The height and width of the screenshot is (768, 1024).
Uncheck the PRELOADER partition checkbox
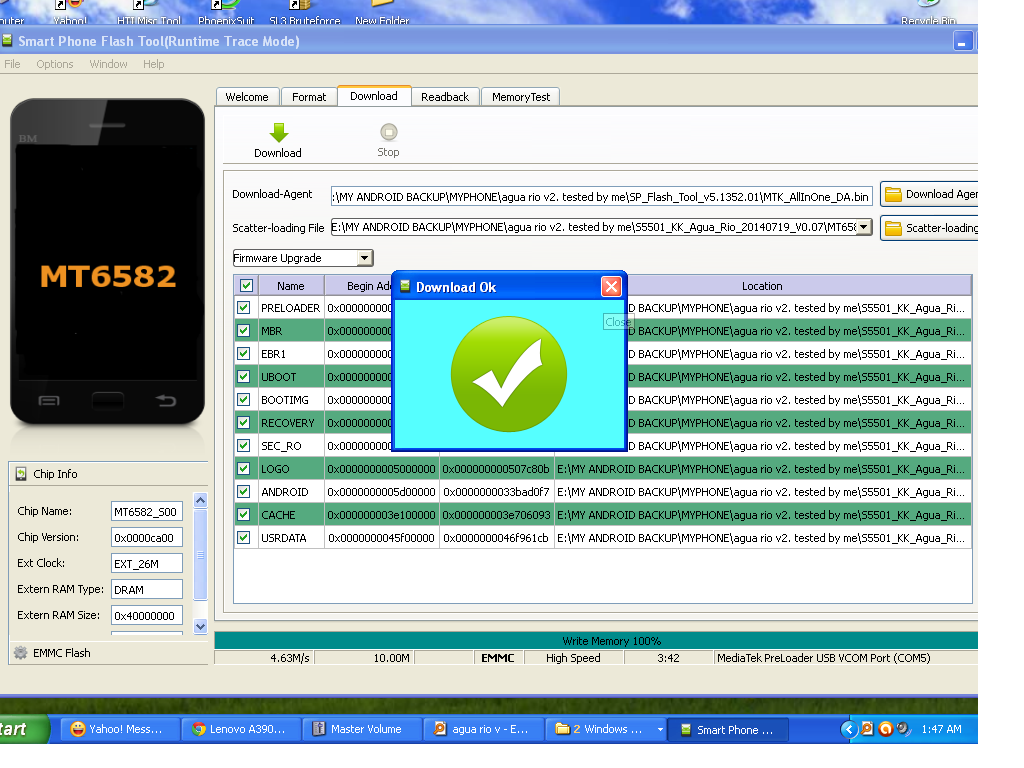click(244, 308)
